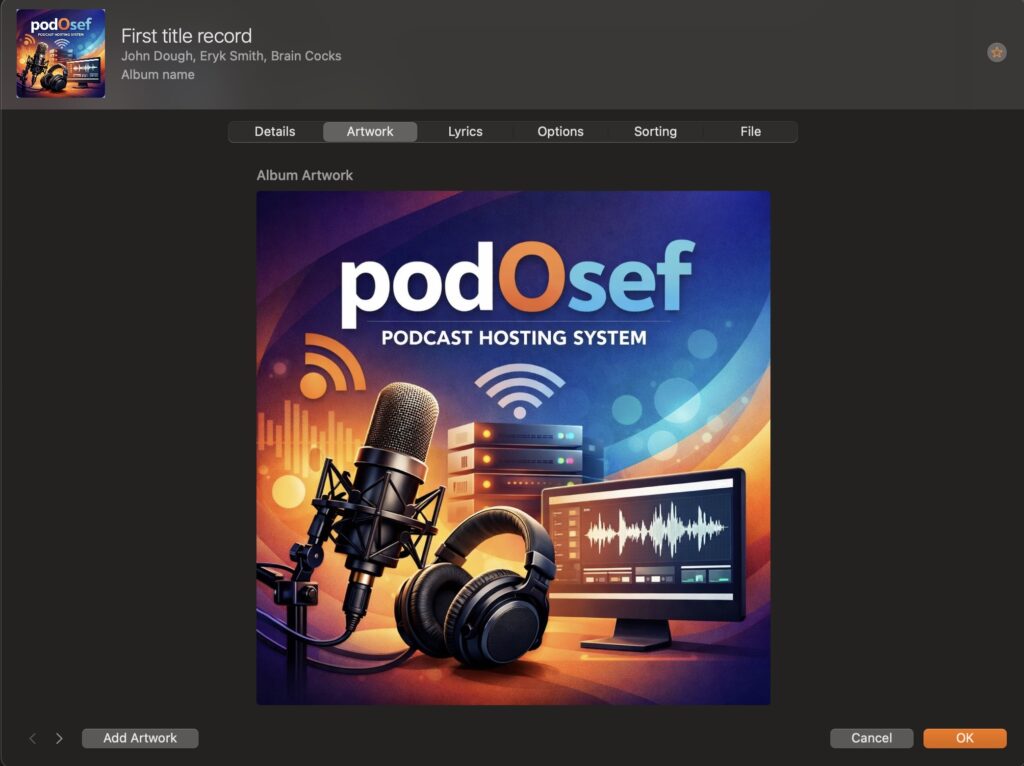The height and width of the screenshot is (766, 1024).
Task: Go to the next song with right chevron
Action: (59, 738)
